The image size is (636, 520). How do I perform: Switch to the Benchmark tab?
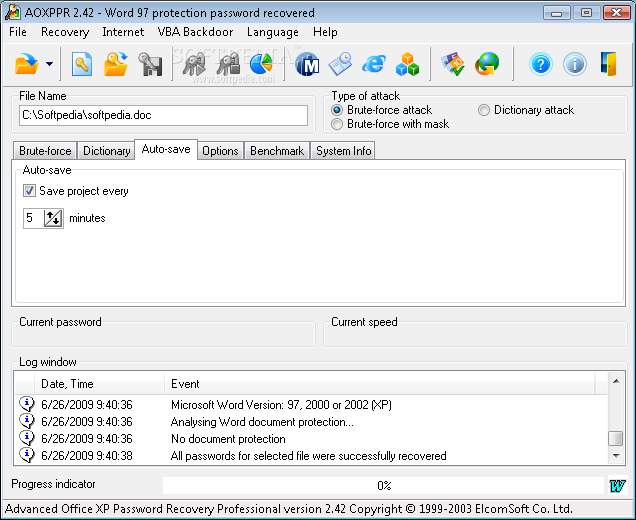click(x=277, y=151)
